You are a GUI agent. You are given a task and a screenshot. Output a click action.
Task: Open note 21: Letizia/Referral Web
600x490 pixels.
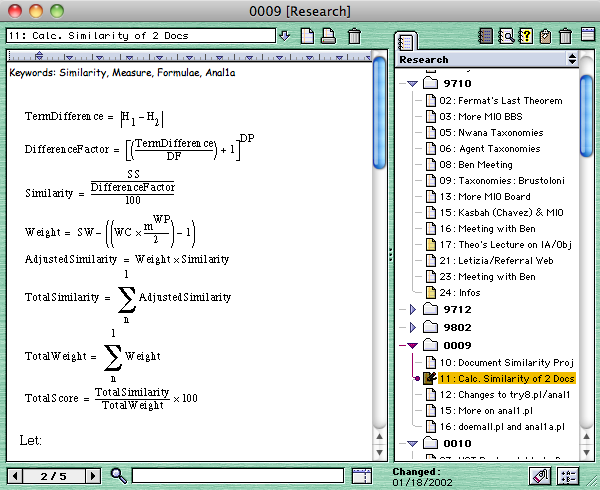(496, 261)
